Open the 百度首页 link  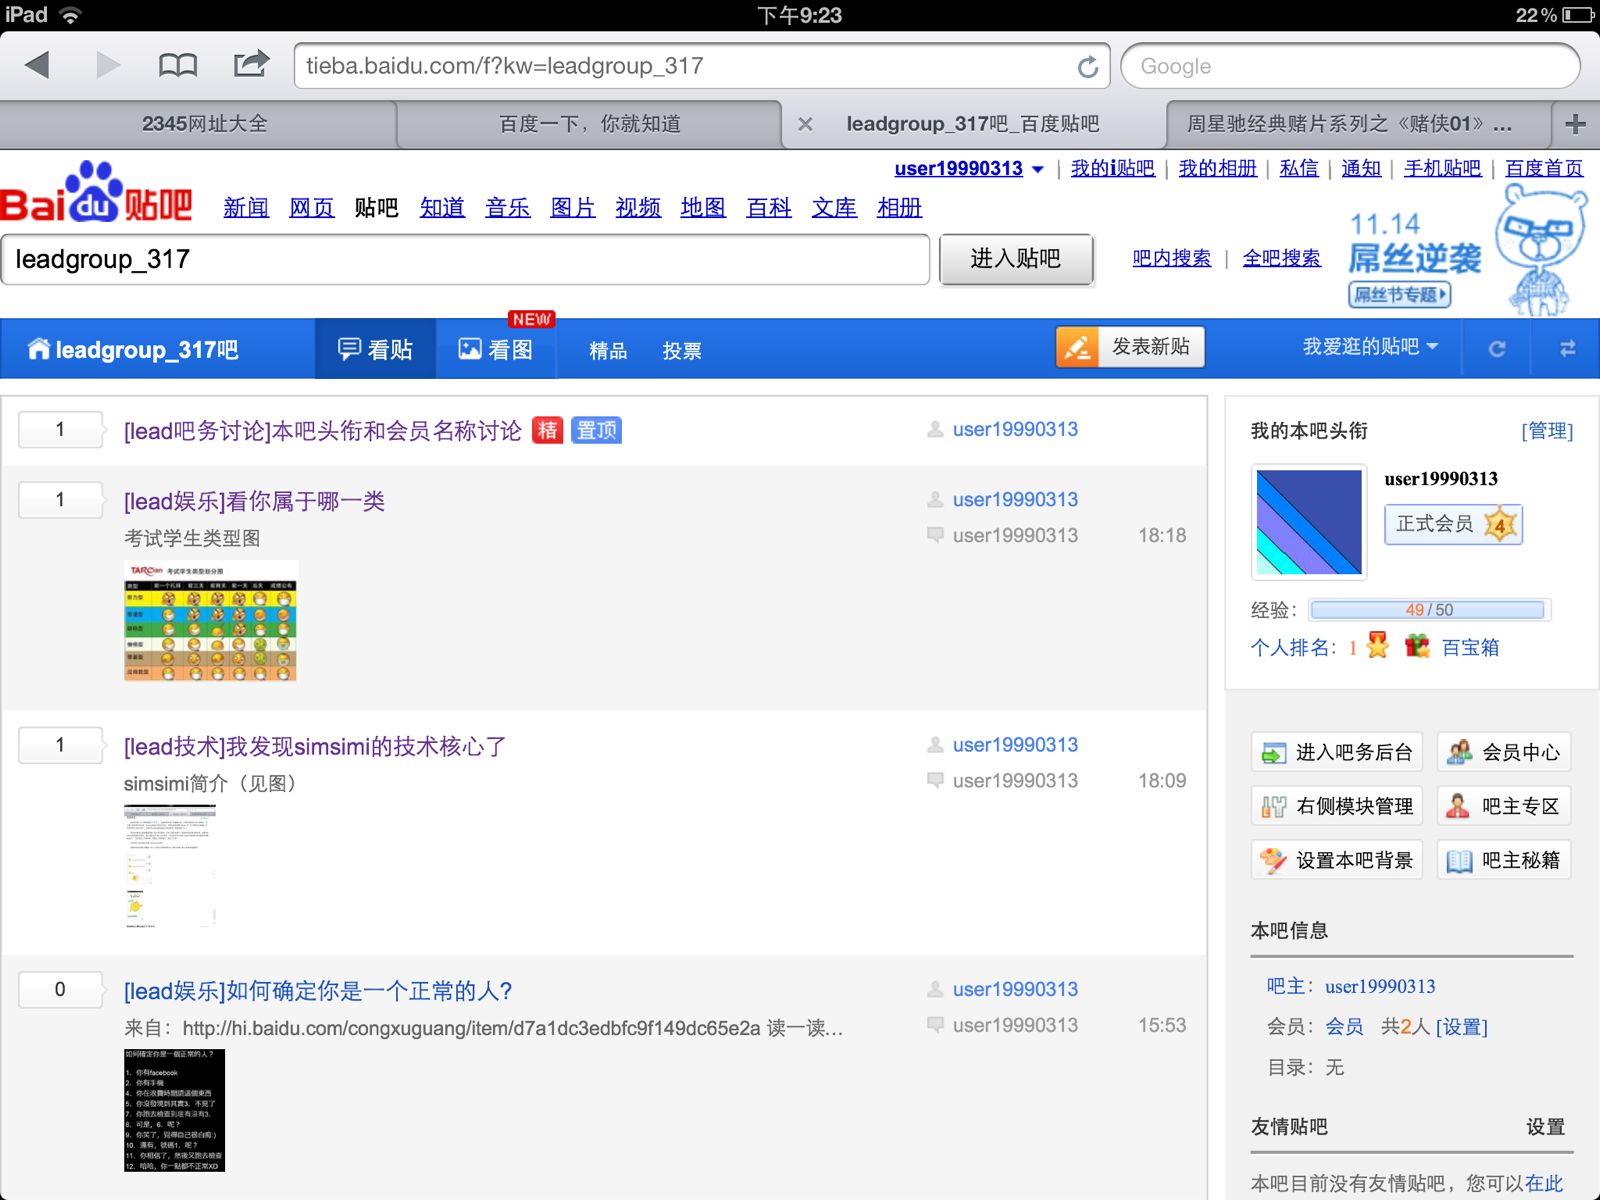[1544, 168]
